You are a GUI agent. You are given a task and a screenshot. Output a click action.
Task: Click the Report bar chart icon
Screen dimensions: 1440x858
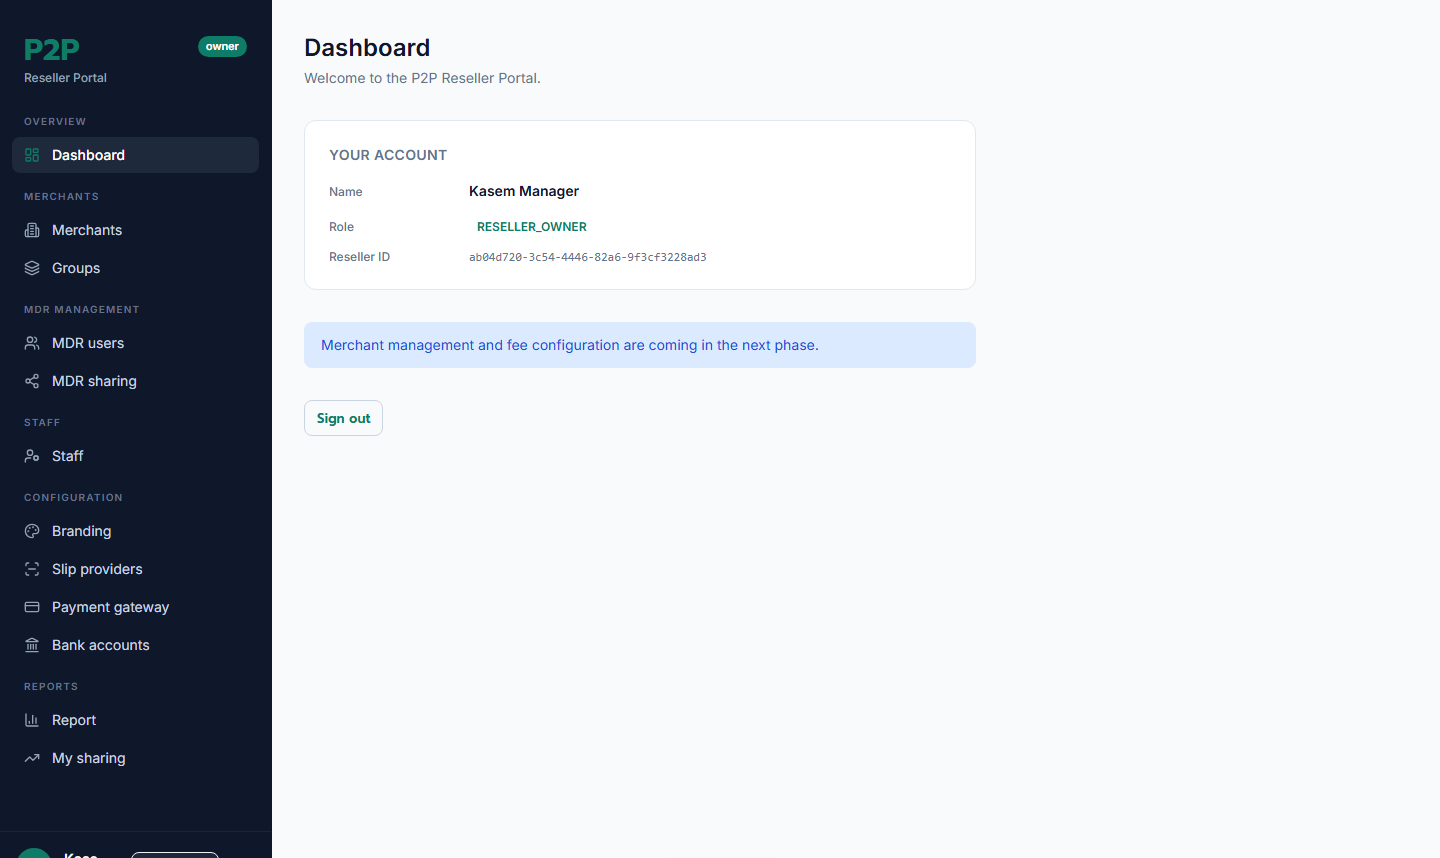[32, 720]
